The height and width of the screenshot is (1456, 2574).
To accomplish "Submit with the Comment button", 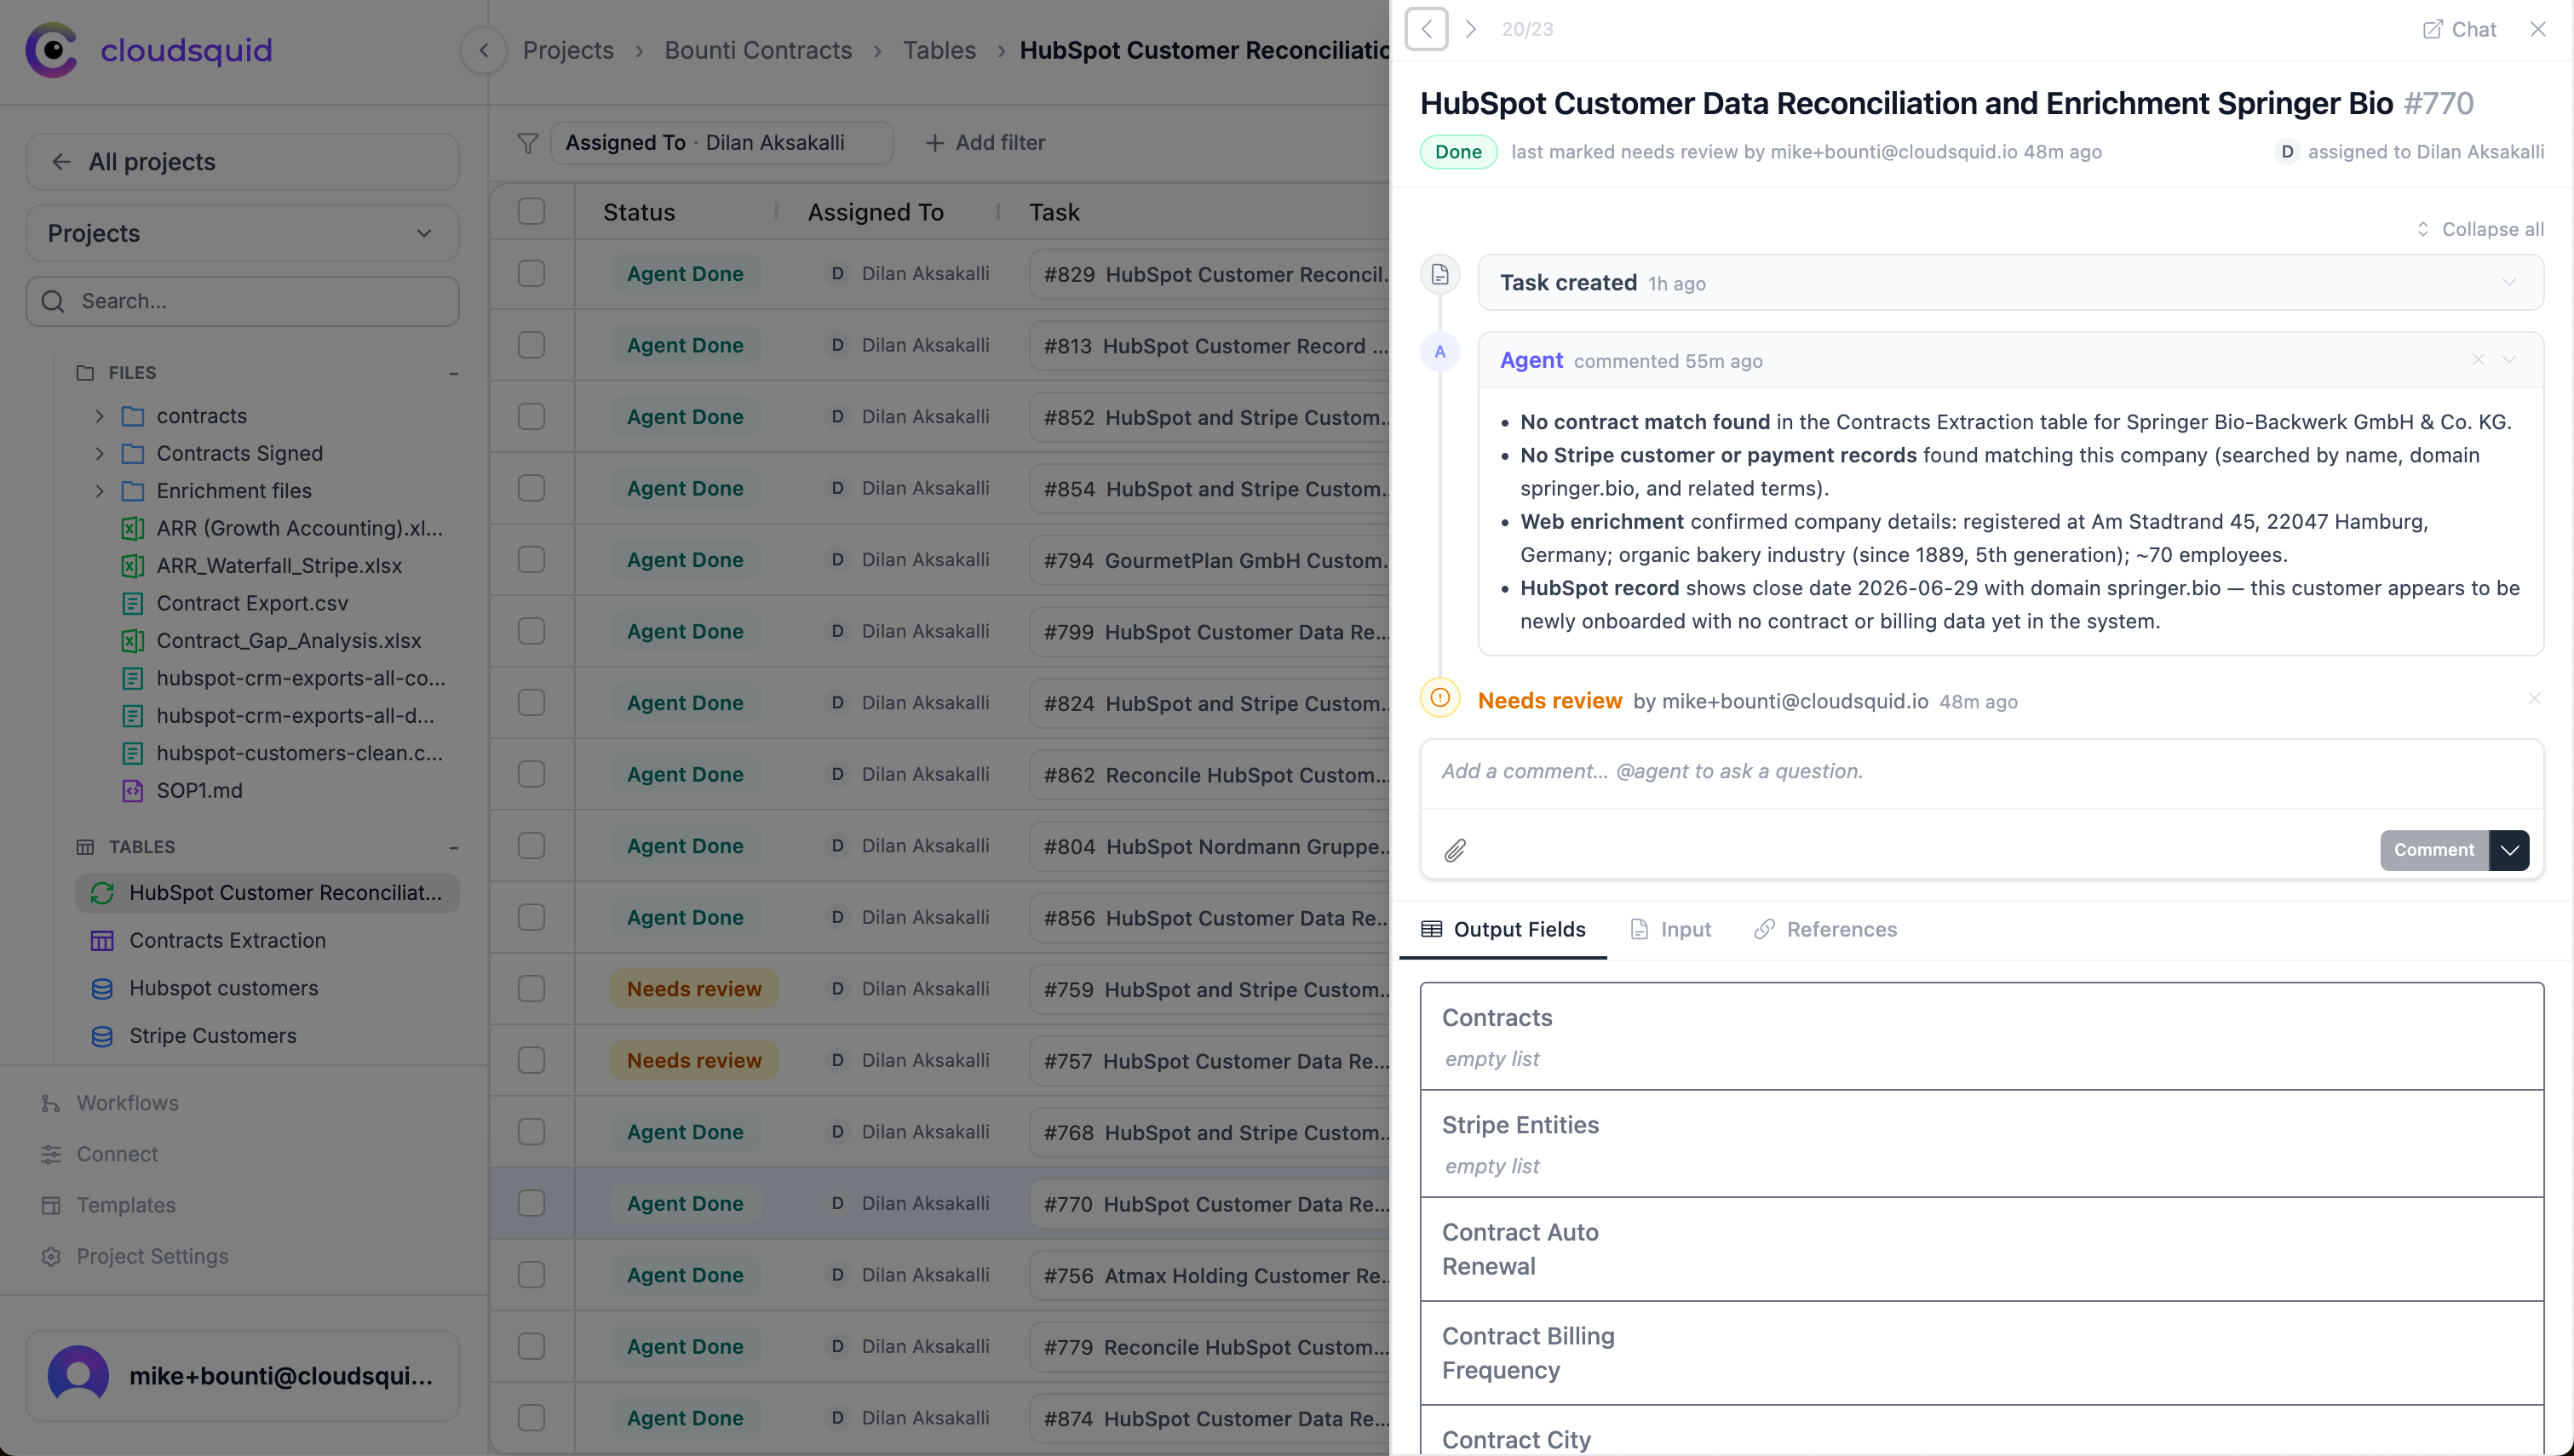I will [2434, 850].
